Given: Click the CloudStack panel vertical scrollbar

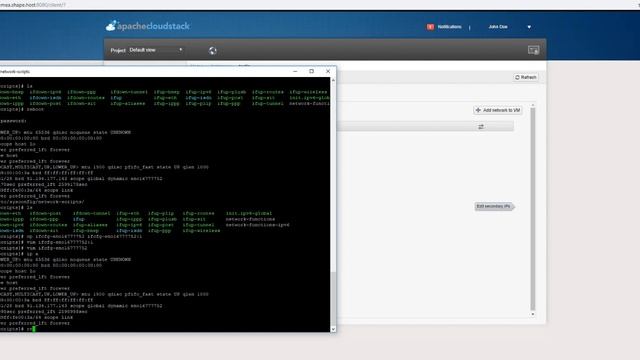Looking at the screenshot, I should 533,208.
